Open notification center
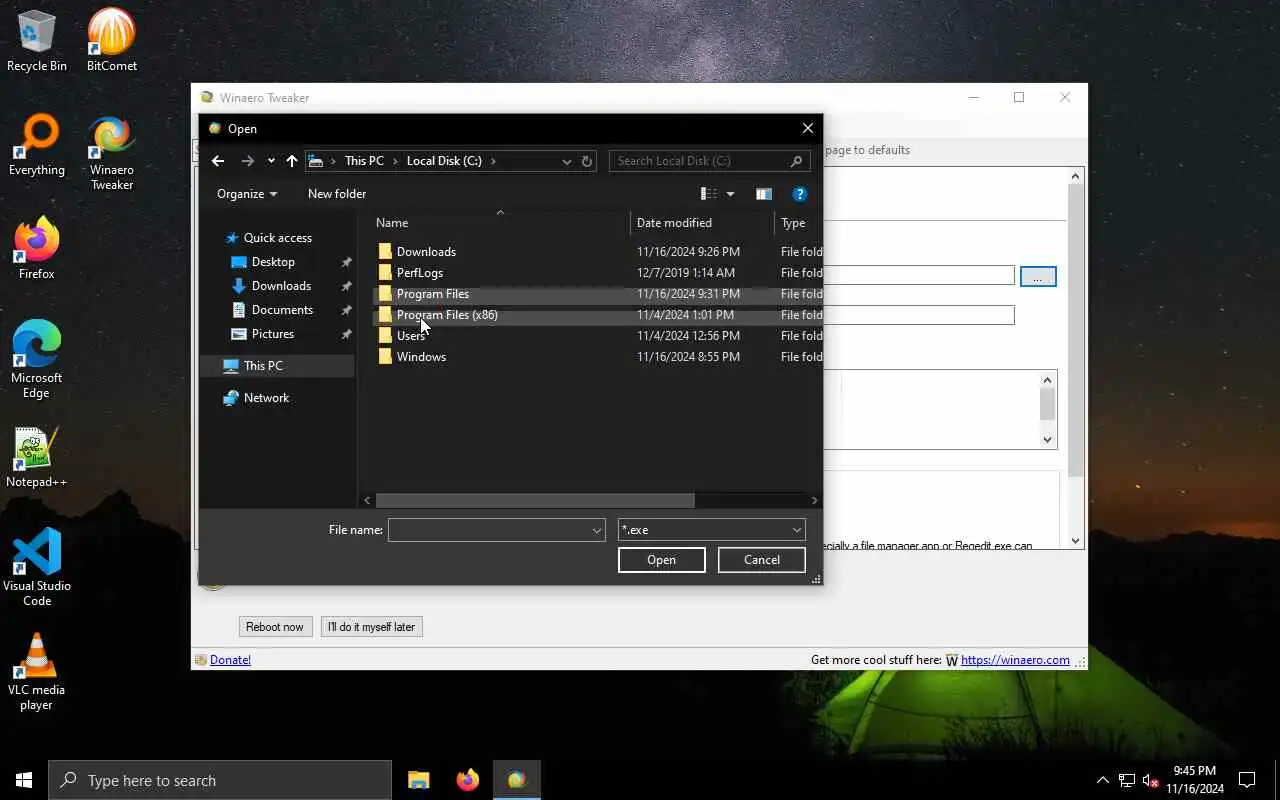Image resolution: width=1280 pixels, height=800 pixels. (x=1247, y=780)
